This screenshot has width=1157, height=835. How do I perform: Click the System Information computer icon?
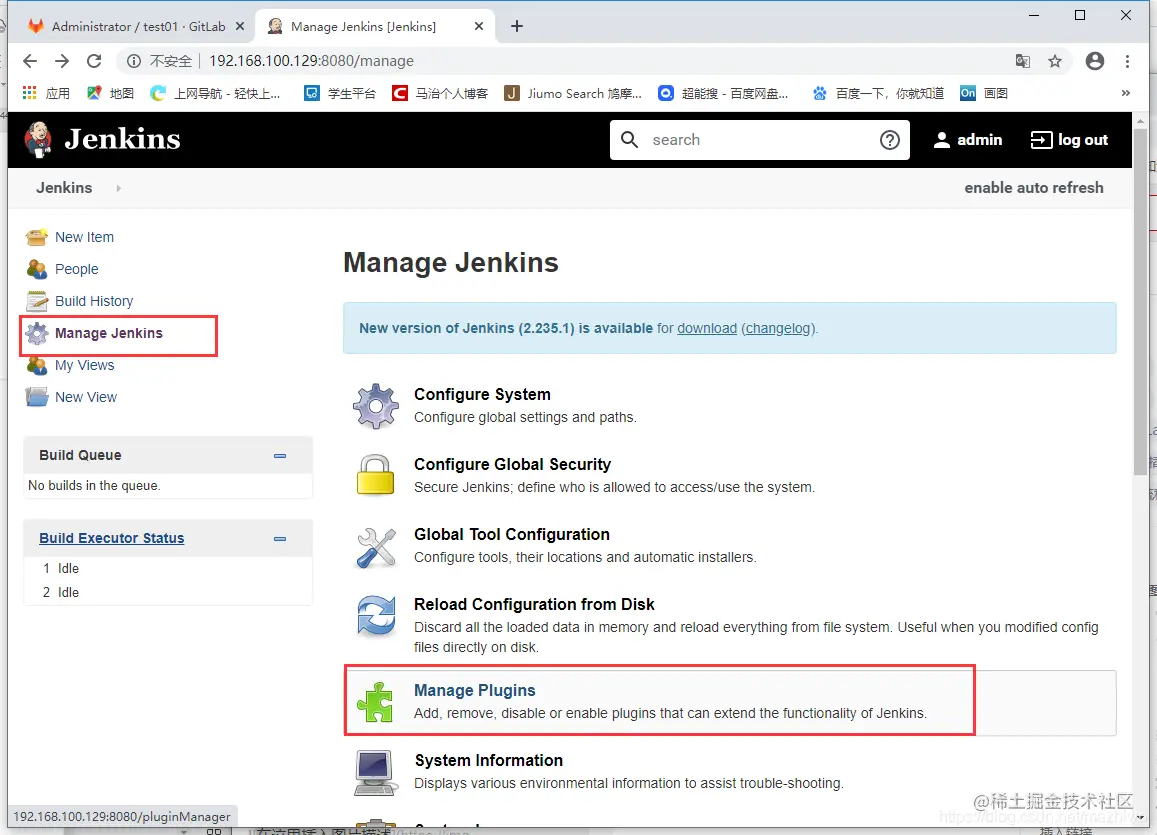click(375, 772)
